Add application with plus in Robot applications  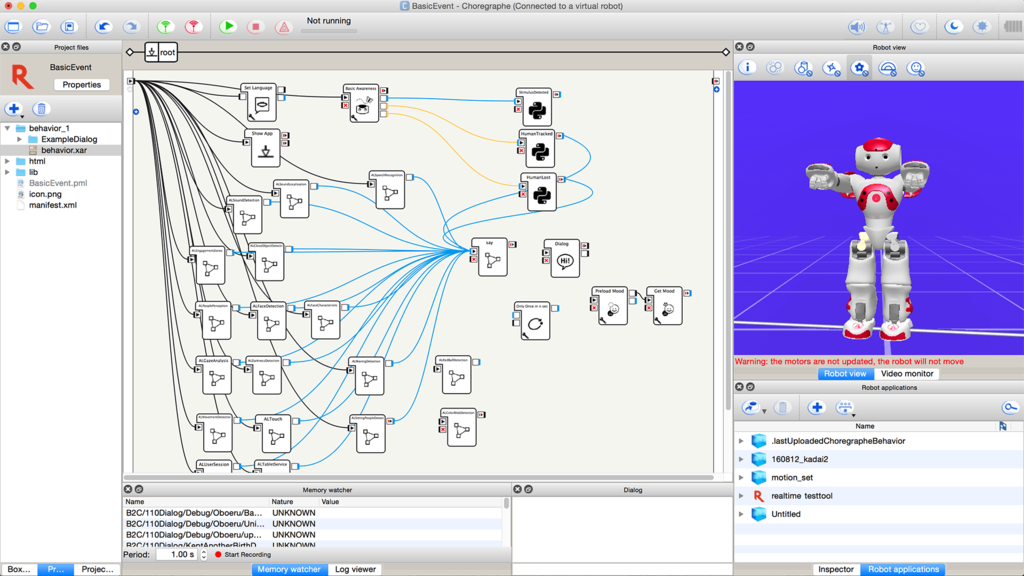click(816, 408)
